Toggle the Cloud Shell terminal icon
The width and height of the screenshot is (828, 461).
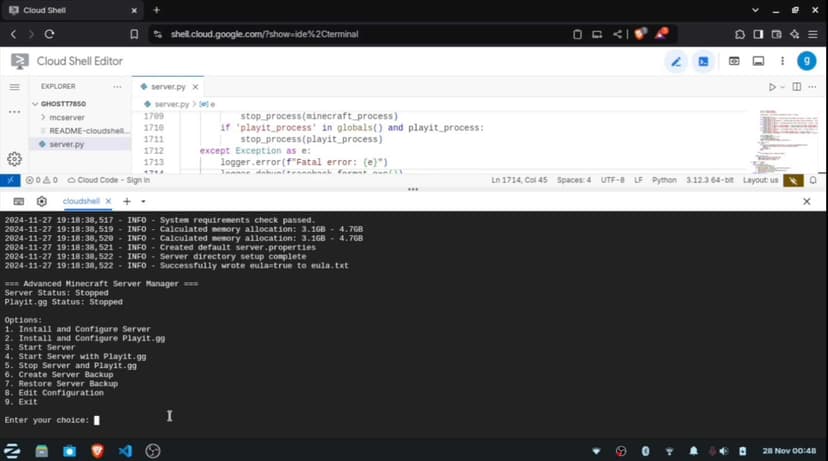[x=703, y=62]
